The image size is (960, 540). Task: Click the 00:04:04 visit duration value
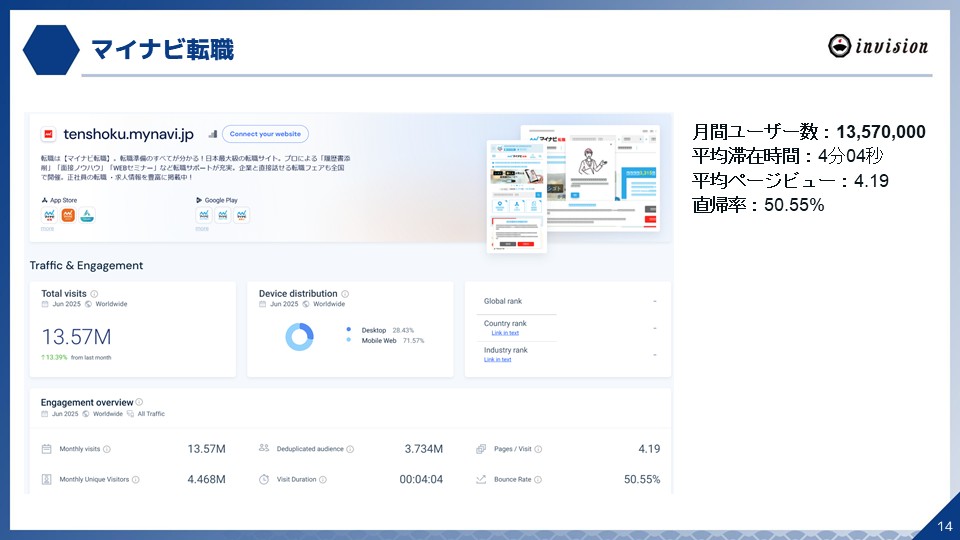click(x=421, y=479)
